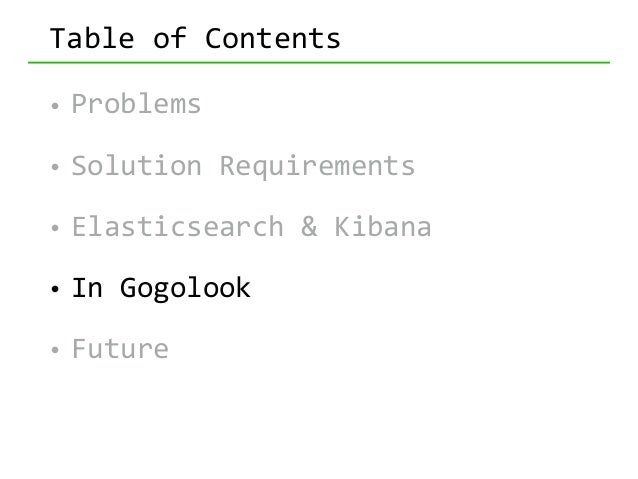The image size is (638, 479).
Task: Click the ampersand between Elasticsearch and Kibana
Action: coord(308,228)
